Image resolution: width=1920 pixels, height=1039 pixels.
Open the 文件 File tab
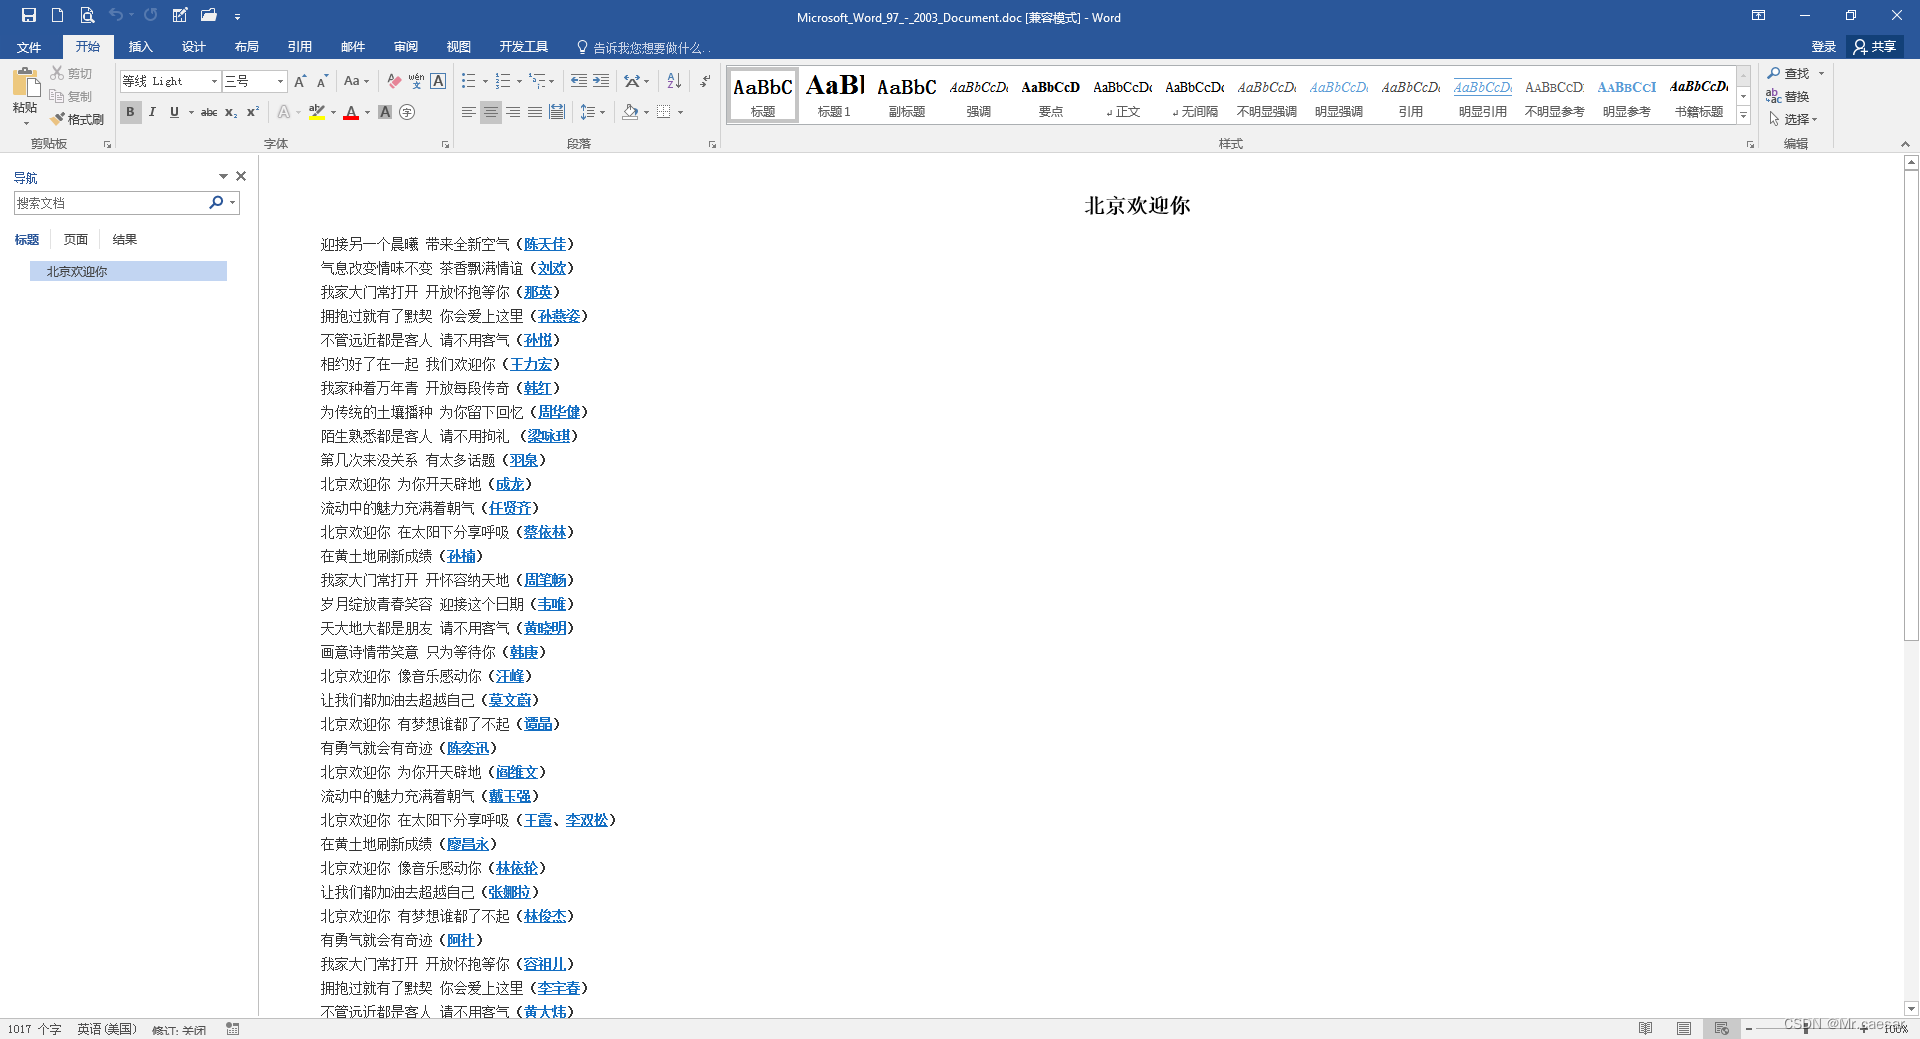coord(29,47)
